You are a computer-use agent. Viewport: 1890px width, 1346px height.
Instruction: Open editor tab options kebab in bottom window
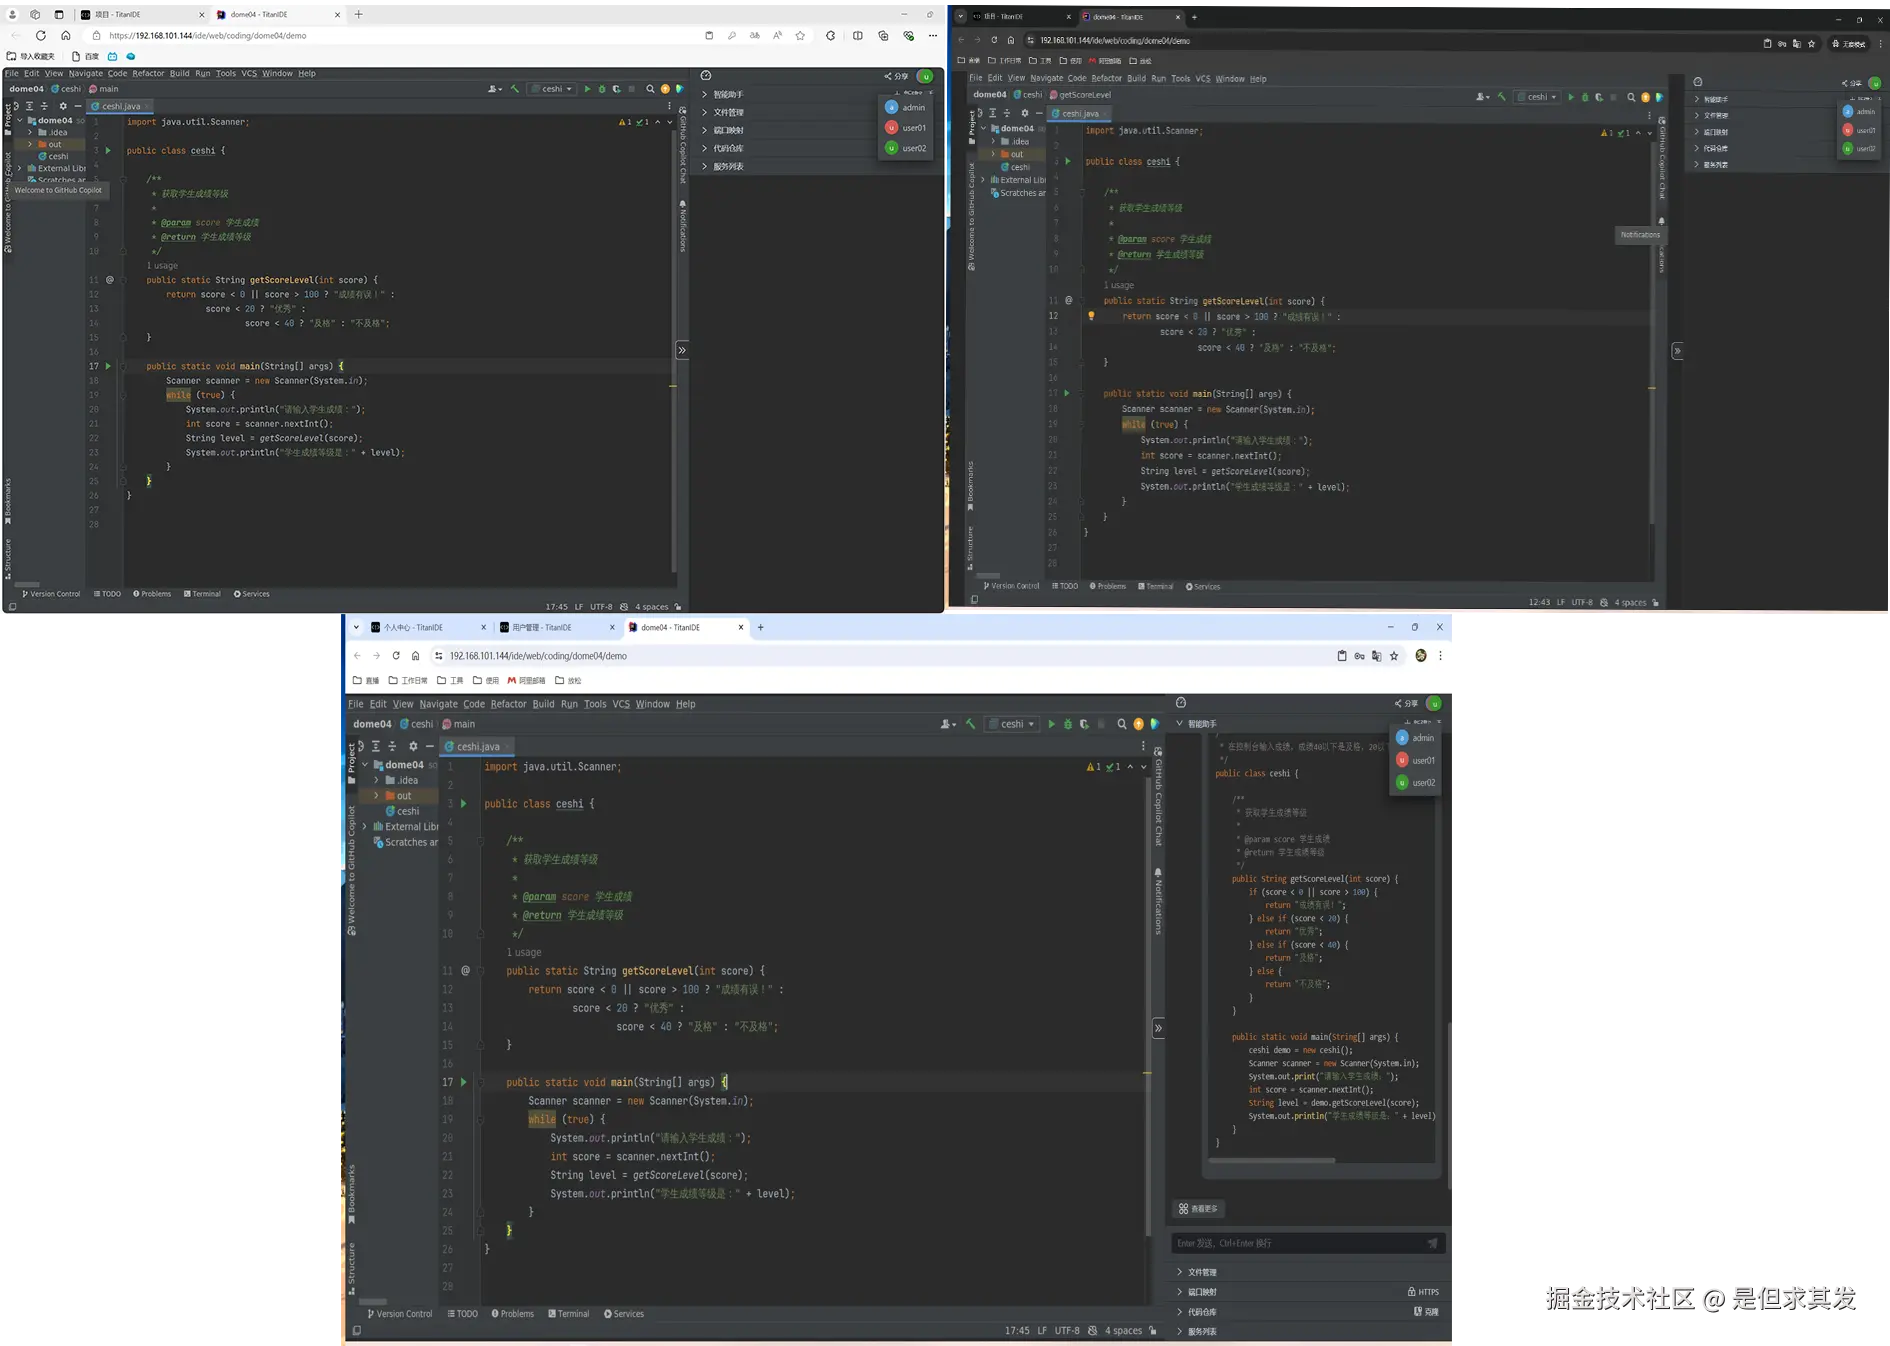(x=1143, y=746)
